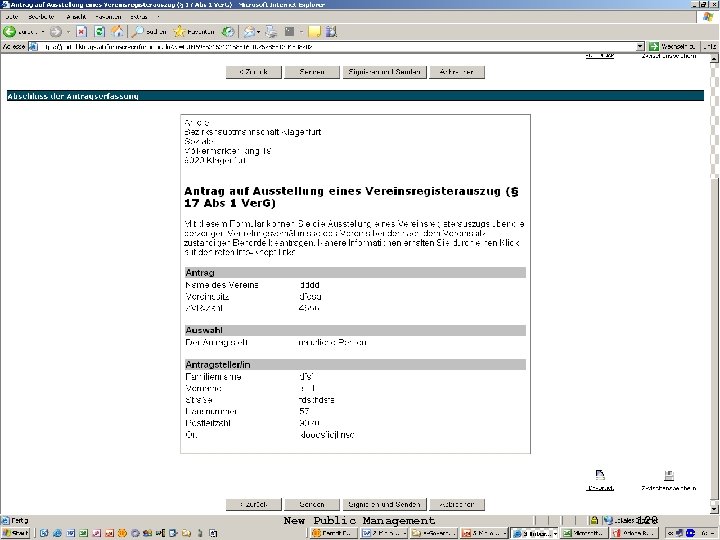
Task: Open the Mail envelope toolbar icon
Action: (x=249, y=31)
